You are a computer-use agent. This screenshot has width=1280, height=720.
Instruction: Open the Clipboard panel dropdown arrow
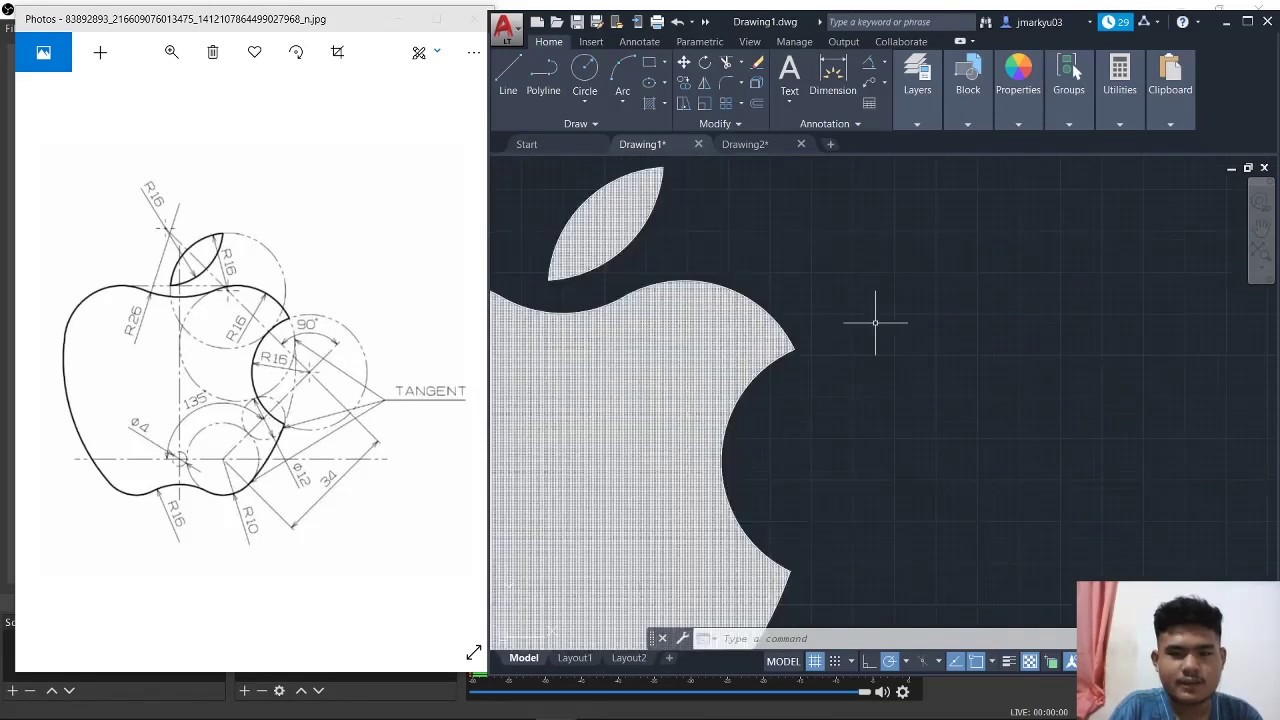pyautogui.click(x=1170, y=124)
